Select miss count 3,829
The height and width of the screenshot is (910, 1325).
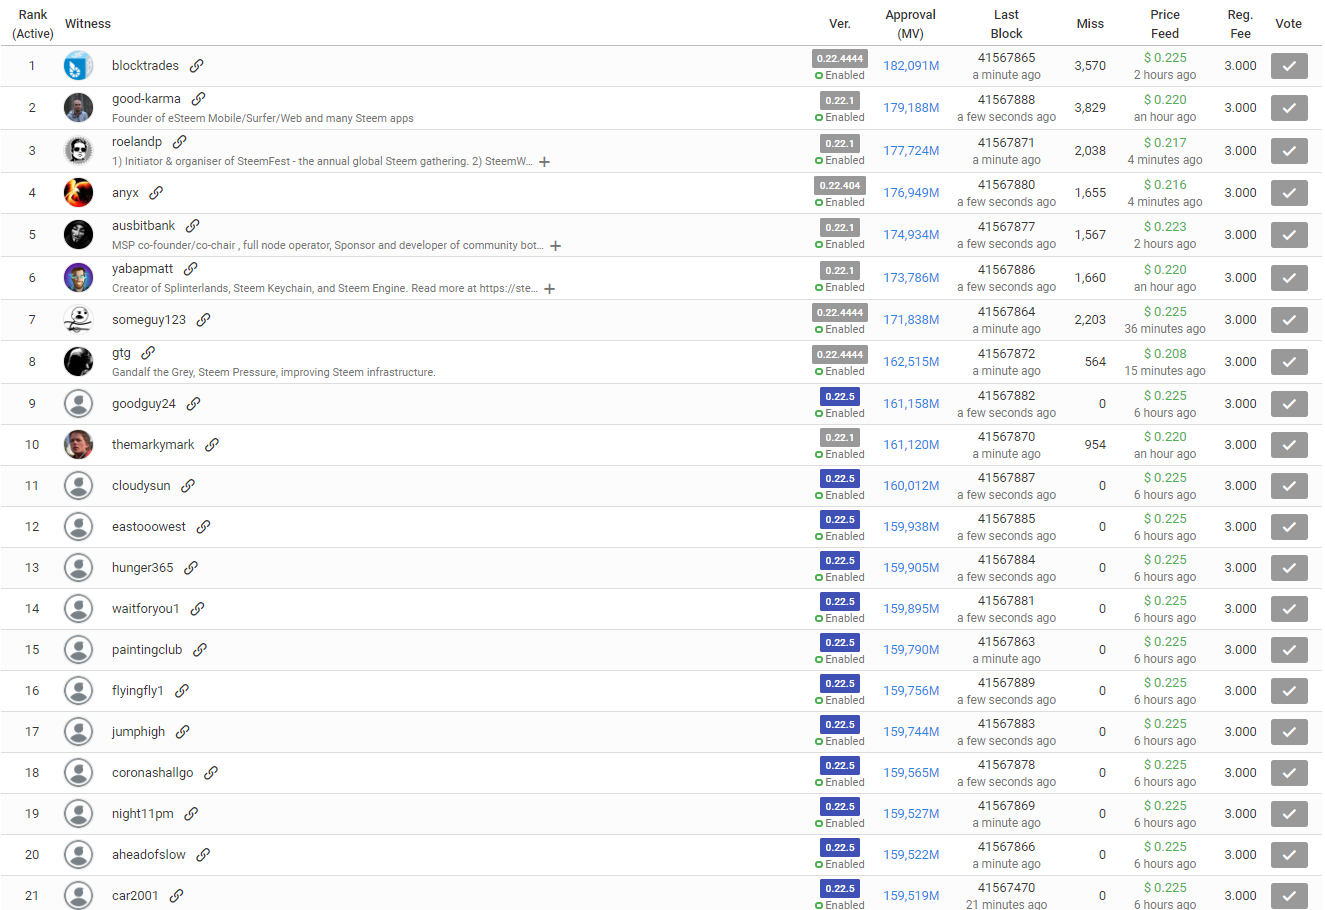tap(1090, 108)
